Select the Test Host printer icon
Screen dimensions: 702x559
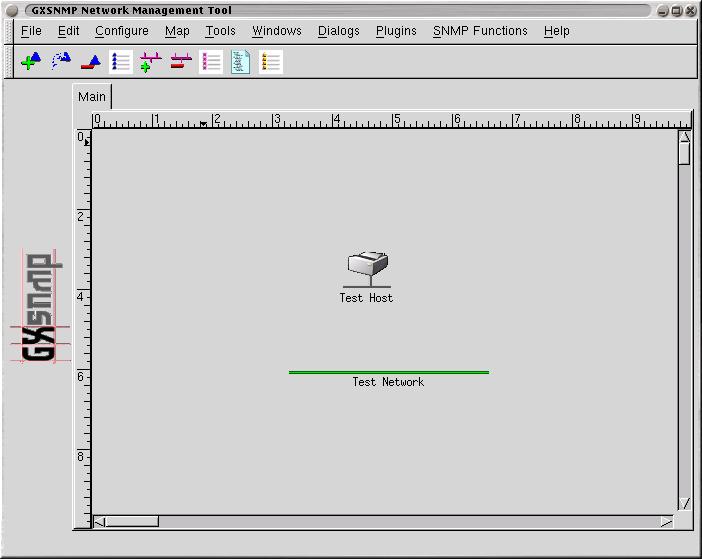point(367,268)
